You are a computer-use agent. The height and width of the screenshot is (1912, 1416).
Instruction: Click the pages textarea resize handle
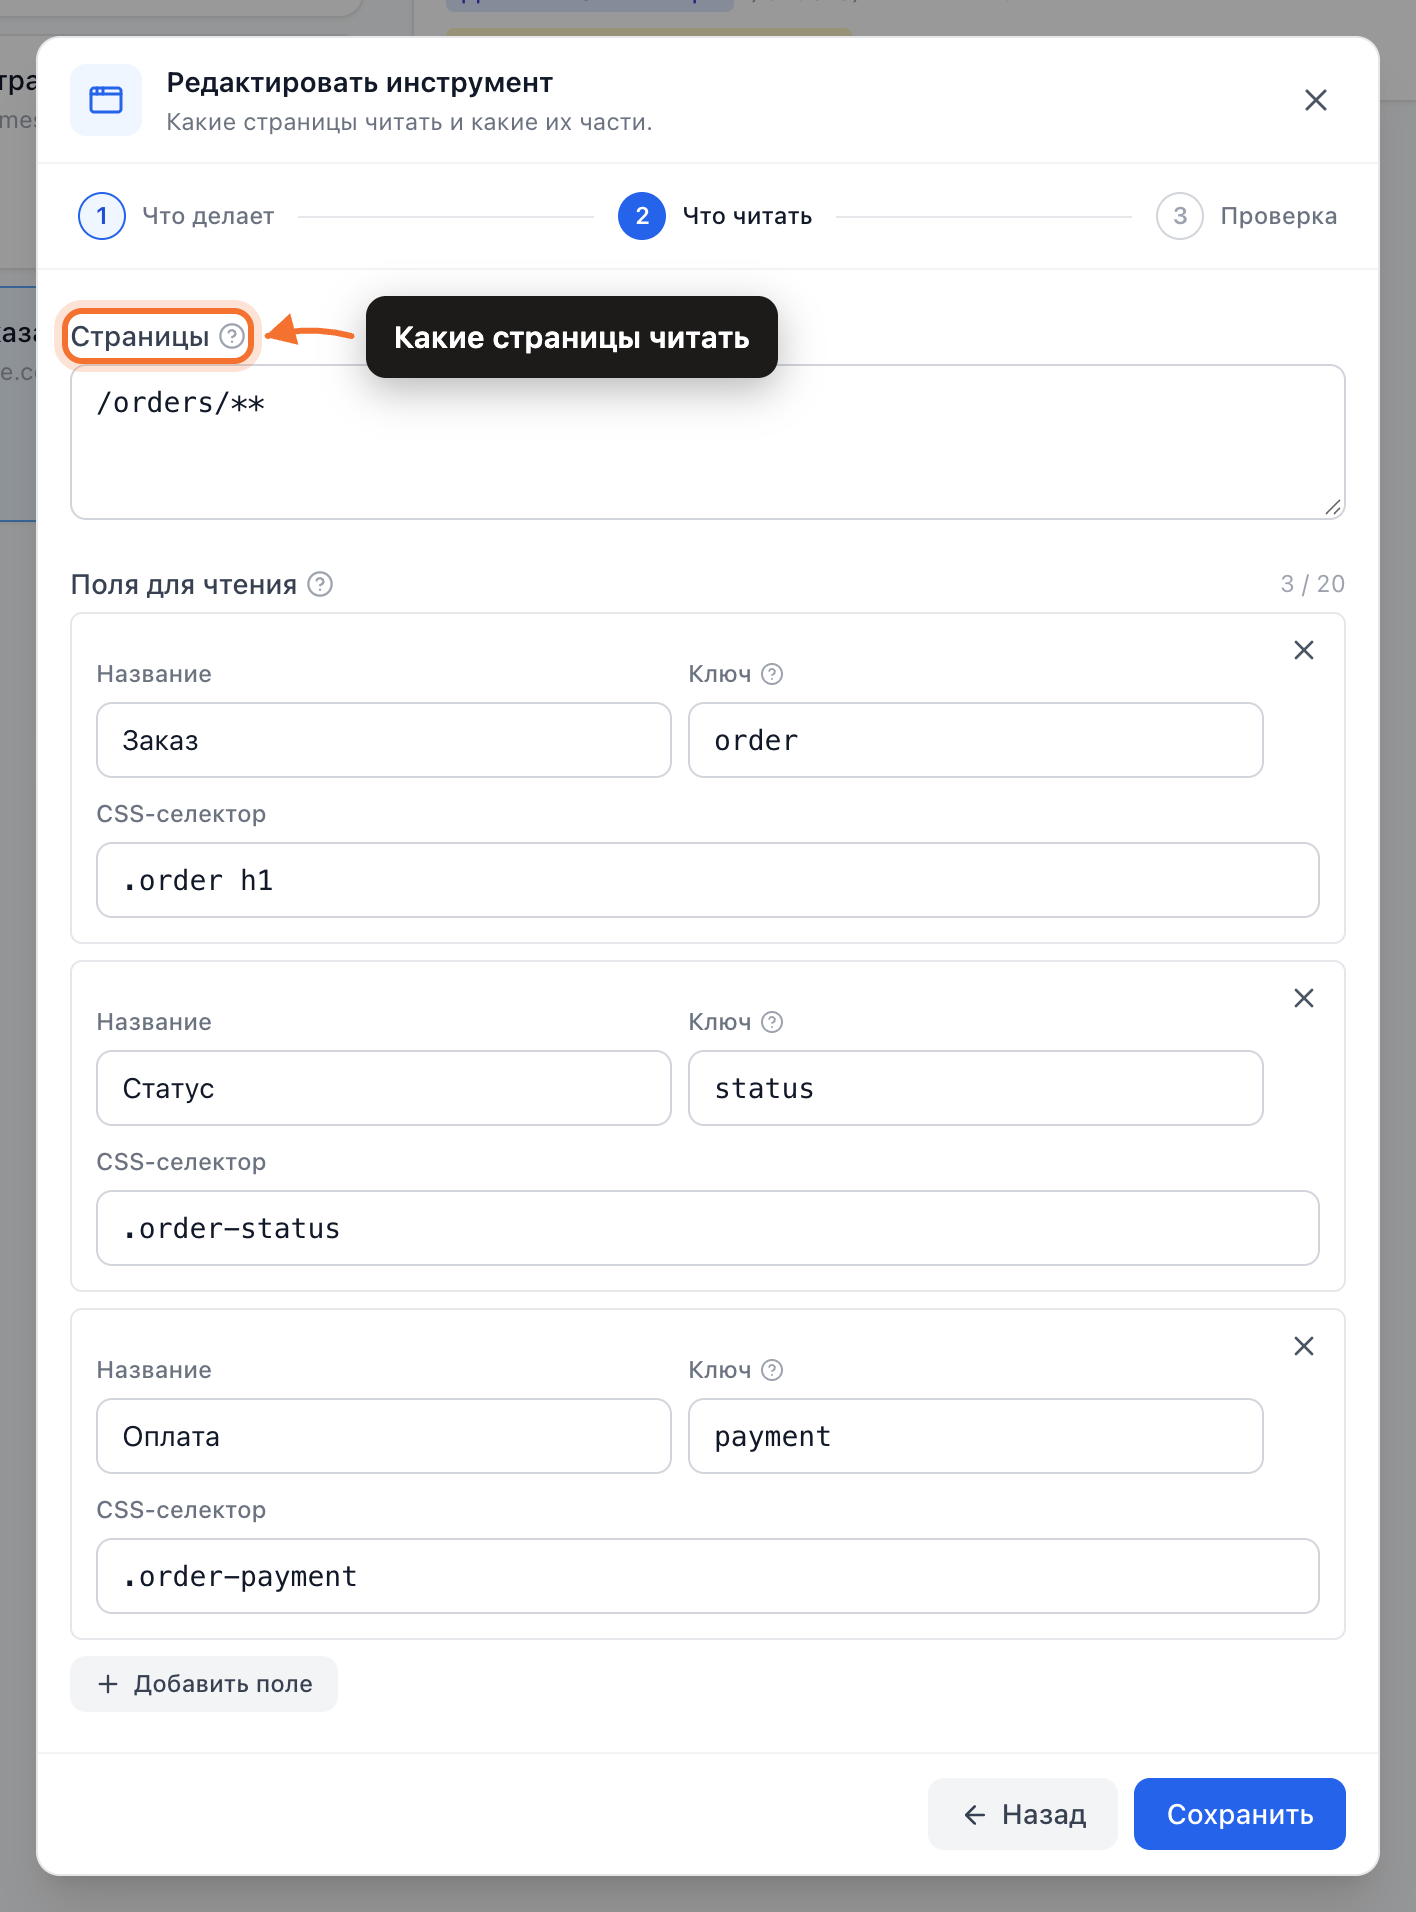(x=1333, y=507)
